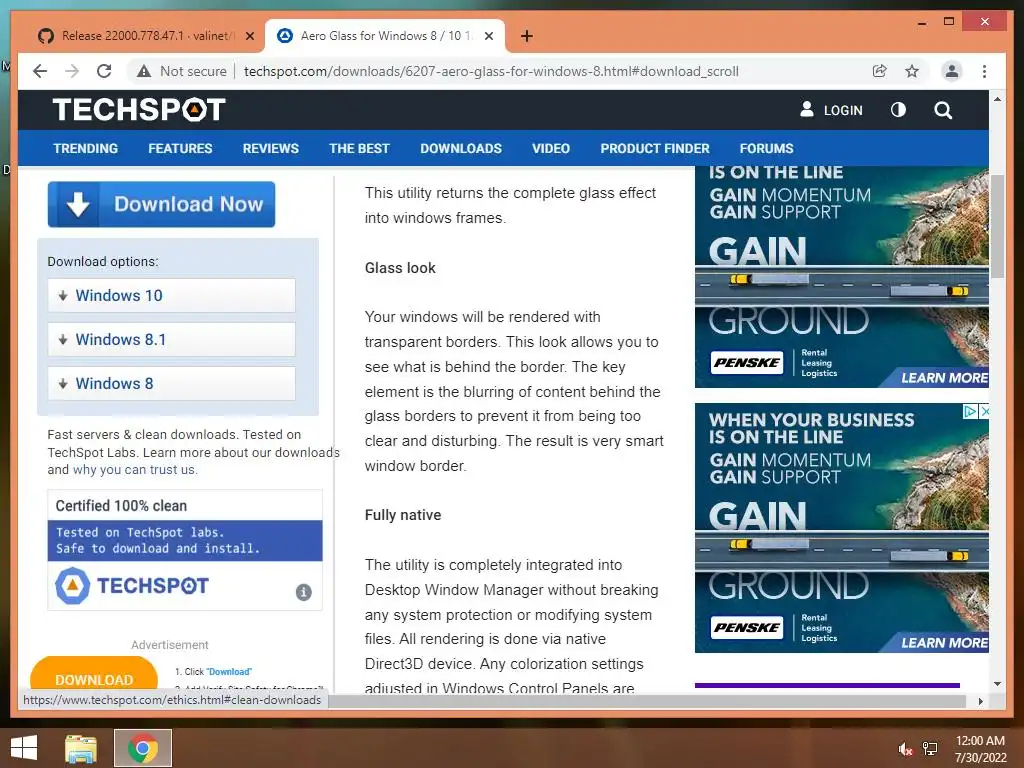Click the 'Glass look' heading text
Viewport: 1024px width, 768px height.
400,268
